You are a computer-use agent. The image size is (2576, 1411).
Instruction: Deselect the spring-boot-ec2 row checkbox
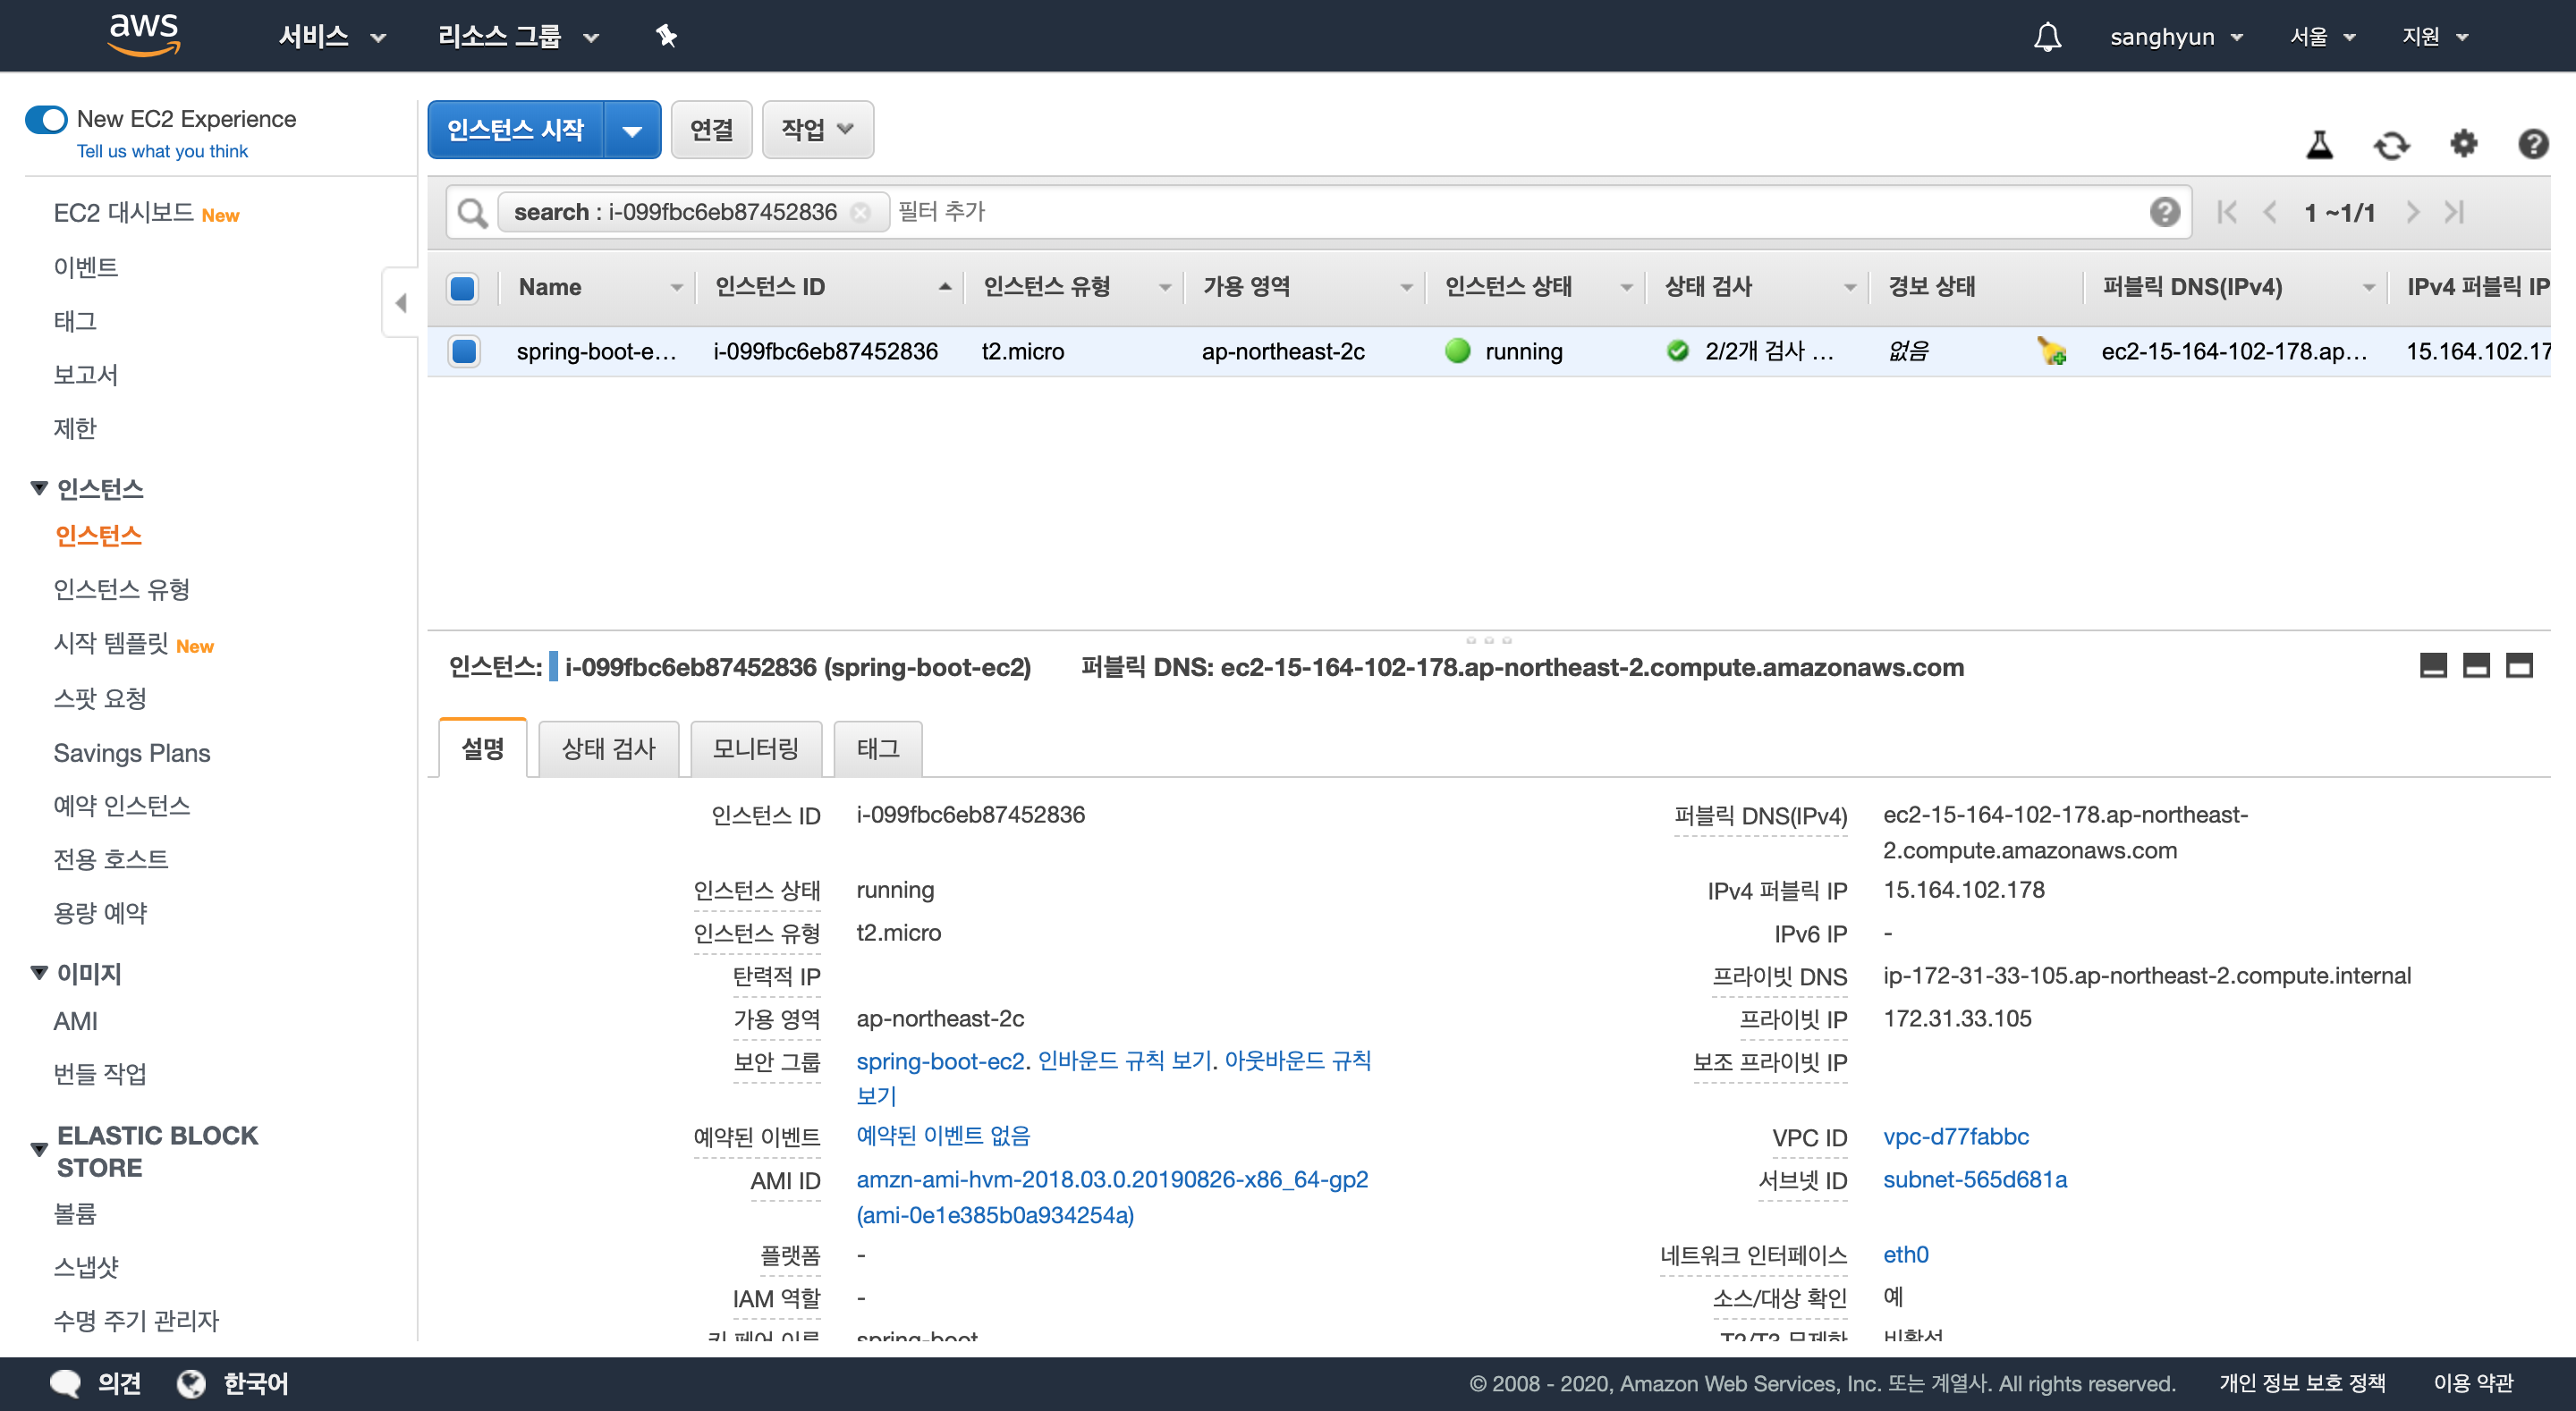463,351
